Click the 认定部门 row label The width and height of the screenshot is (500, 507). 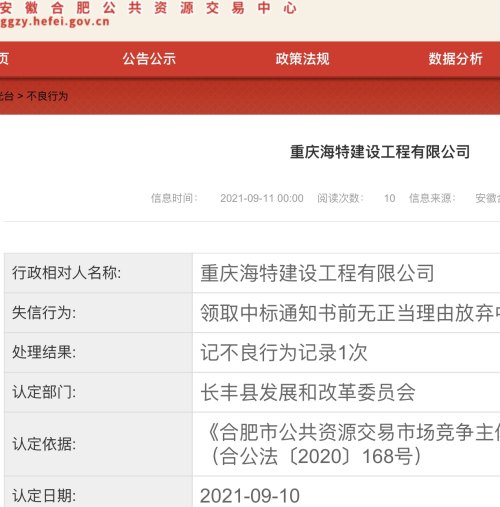pyautogui.click(x=44, y=392)
